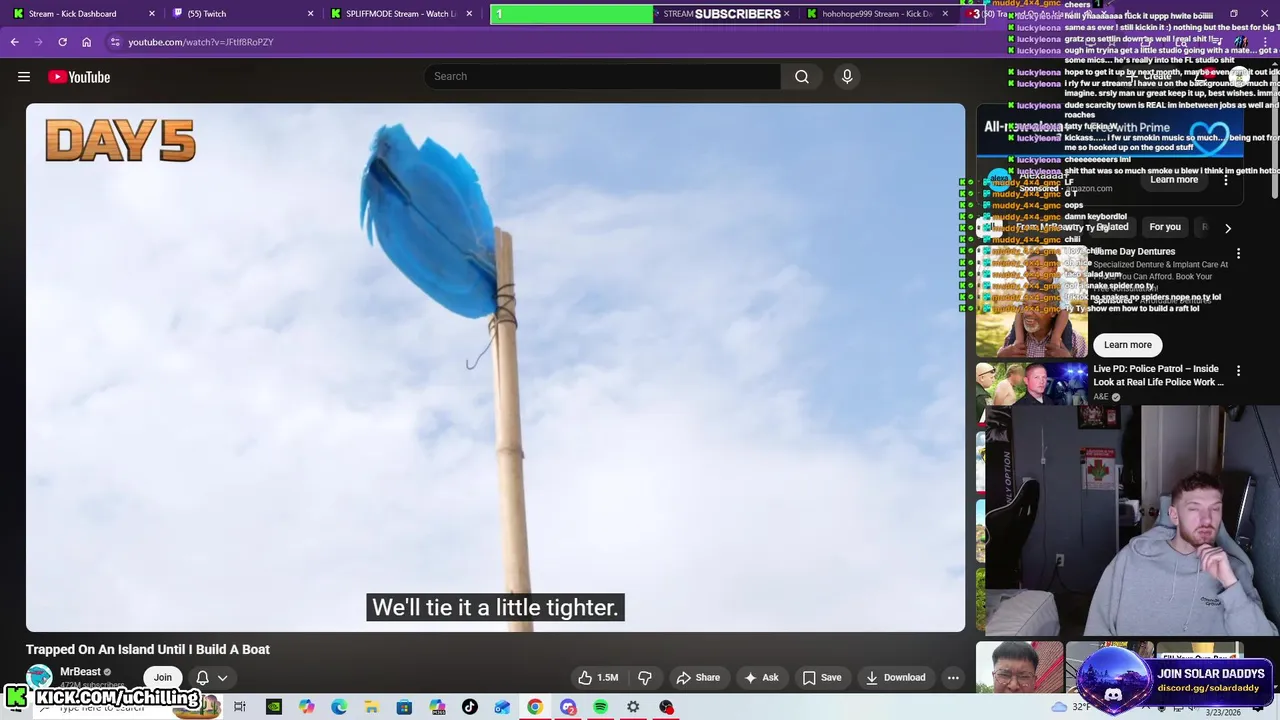
Task: Open Microsoft Store in taskbar
Action: (404, 707)
